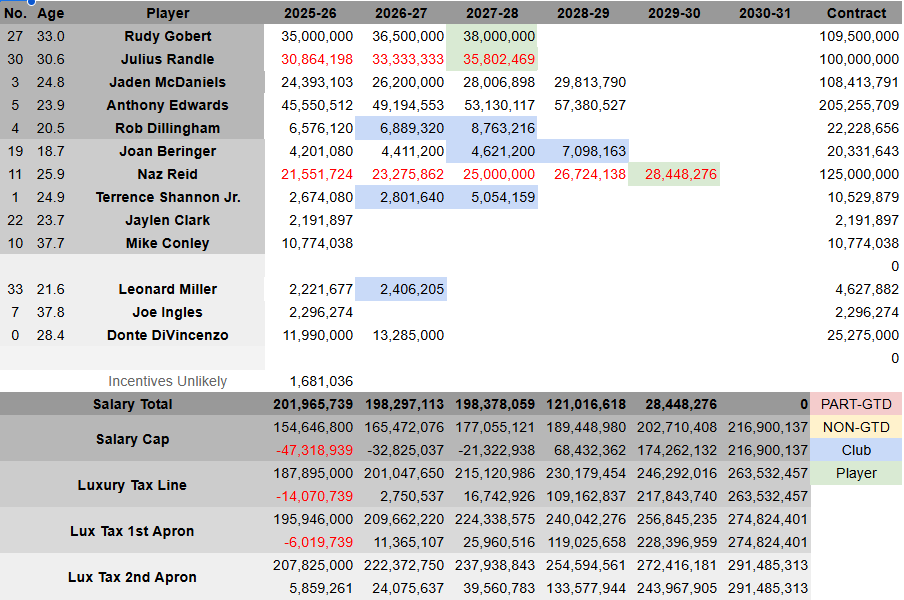Click the Contract column header
The image size is (904, 600).
coord(856,13)
